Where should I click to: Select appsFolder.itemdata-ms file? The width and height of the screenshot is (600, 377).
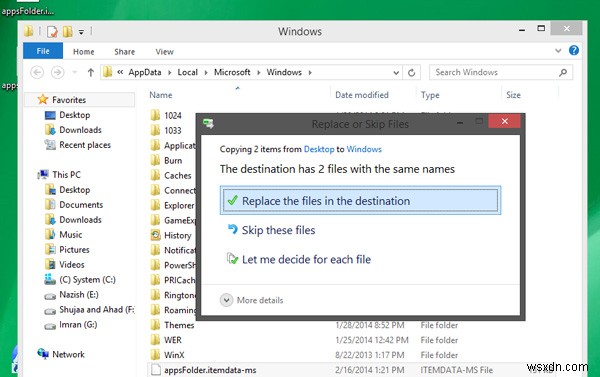click(210, 370)
